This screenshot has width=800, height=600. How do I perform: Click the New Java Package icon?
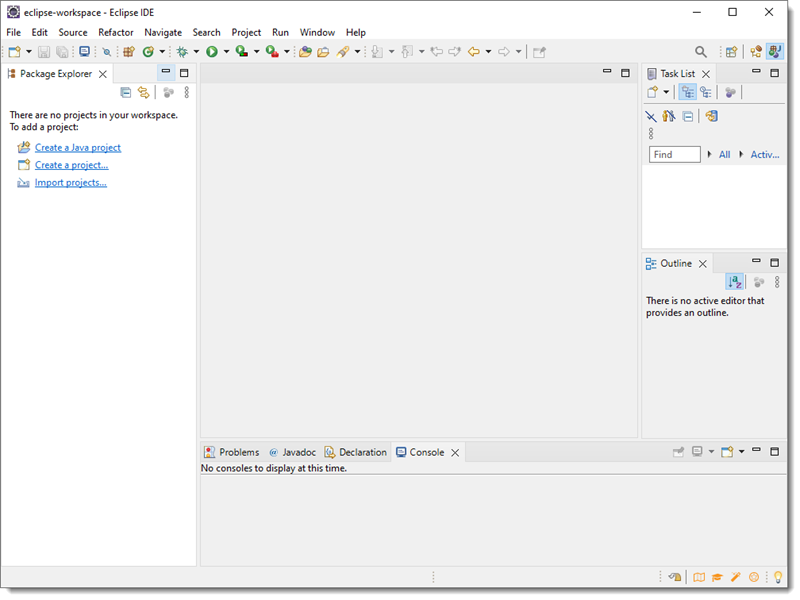(129, 52)
